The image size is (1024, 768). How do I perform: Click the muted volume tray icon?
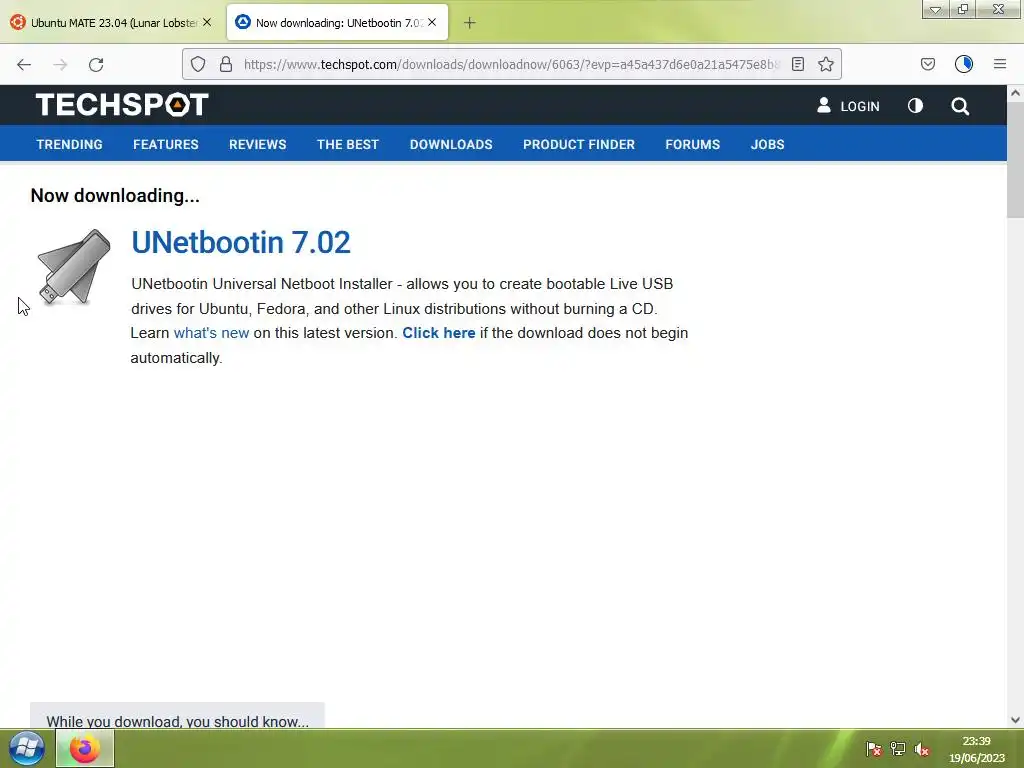[922, 749]
